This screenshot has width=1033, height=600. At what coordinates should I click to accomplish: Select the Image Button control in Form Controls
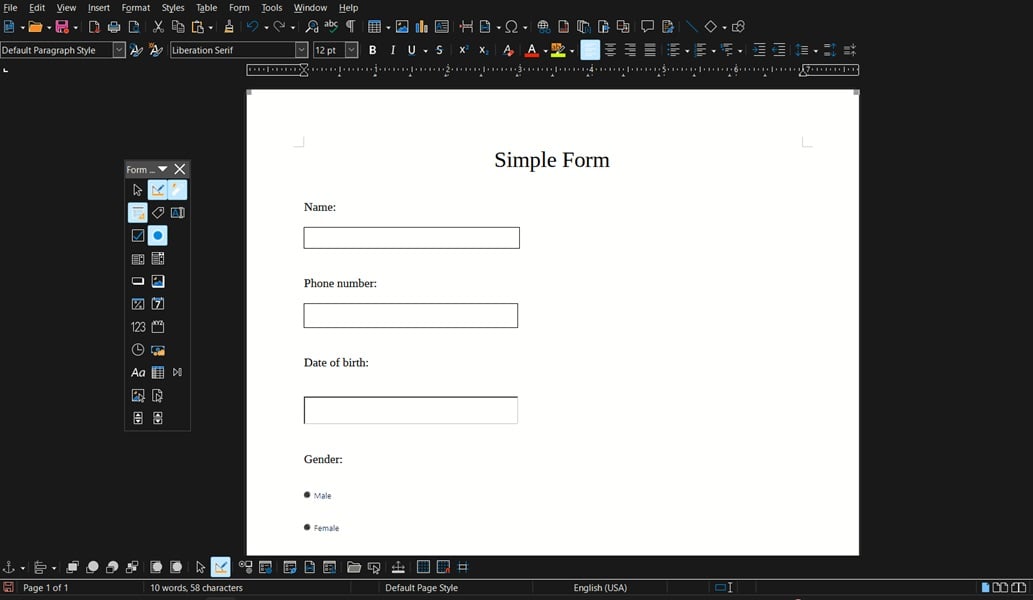(157, 281)
